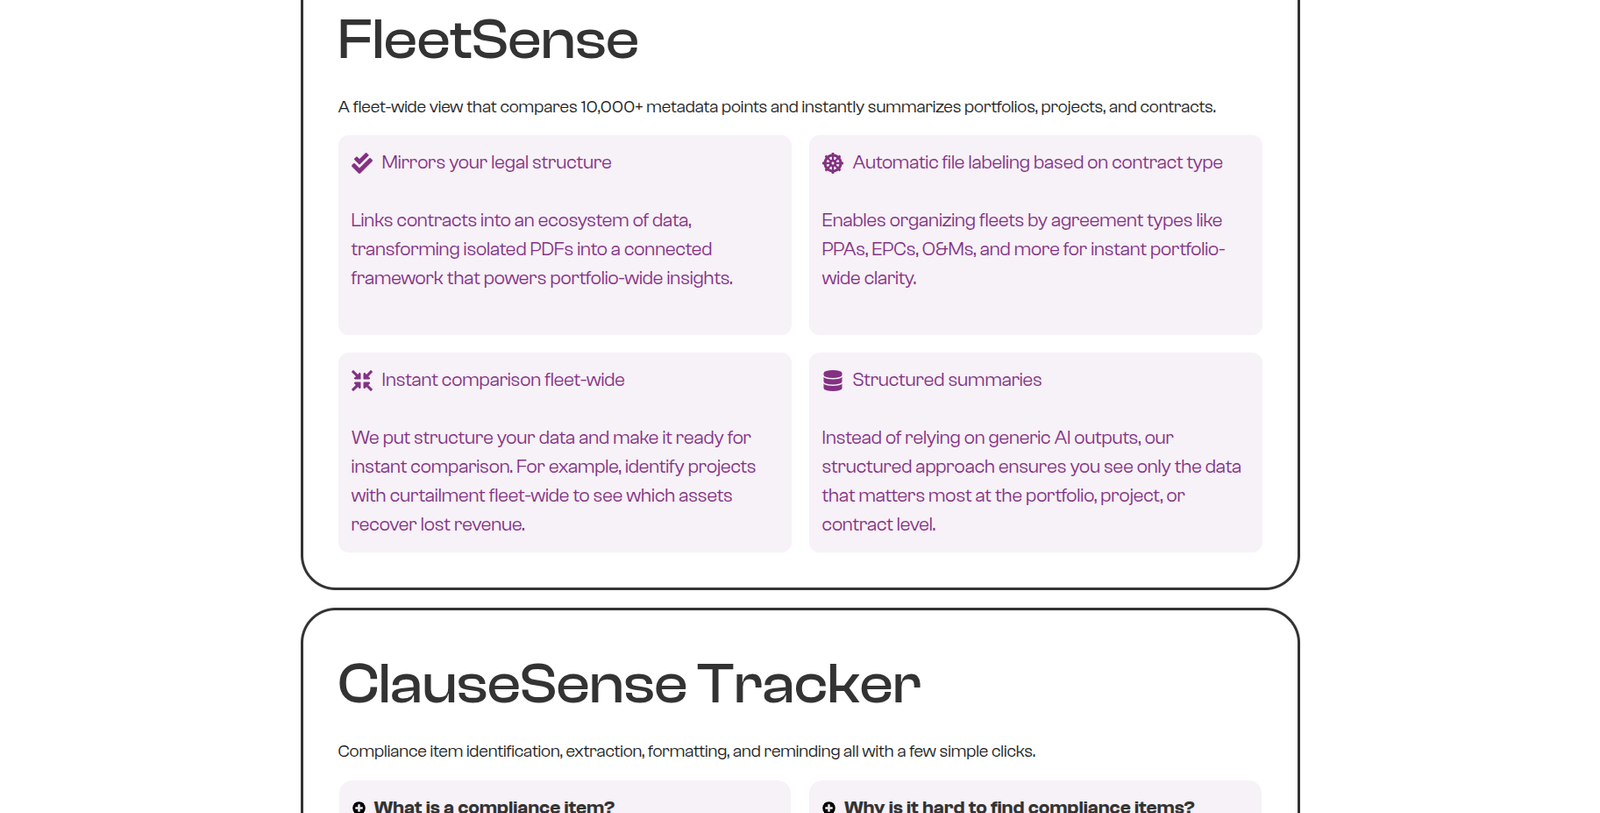1600x813 pixels.
Task: Click the ClauseSense subtitle about compliance item identification
Action: [x=687, y=751]
